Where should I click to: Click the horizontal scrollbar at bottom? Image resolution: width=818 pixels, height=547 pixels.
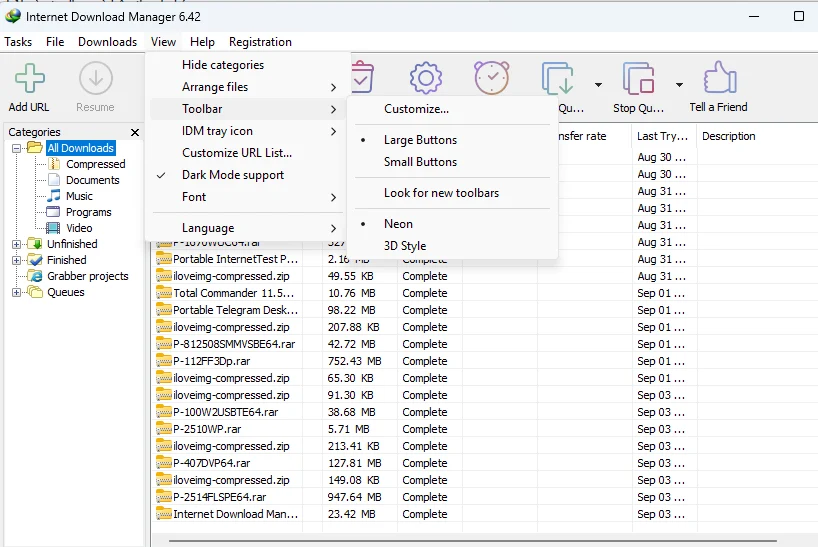(x=473, y=541)
